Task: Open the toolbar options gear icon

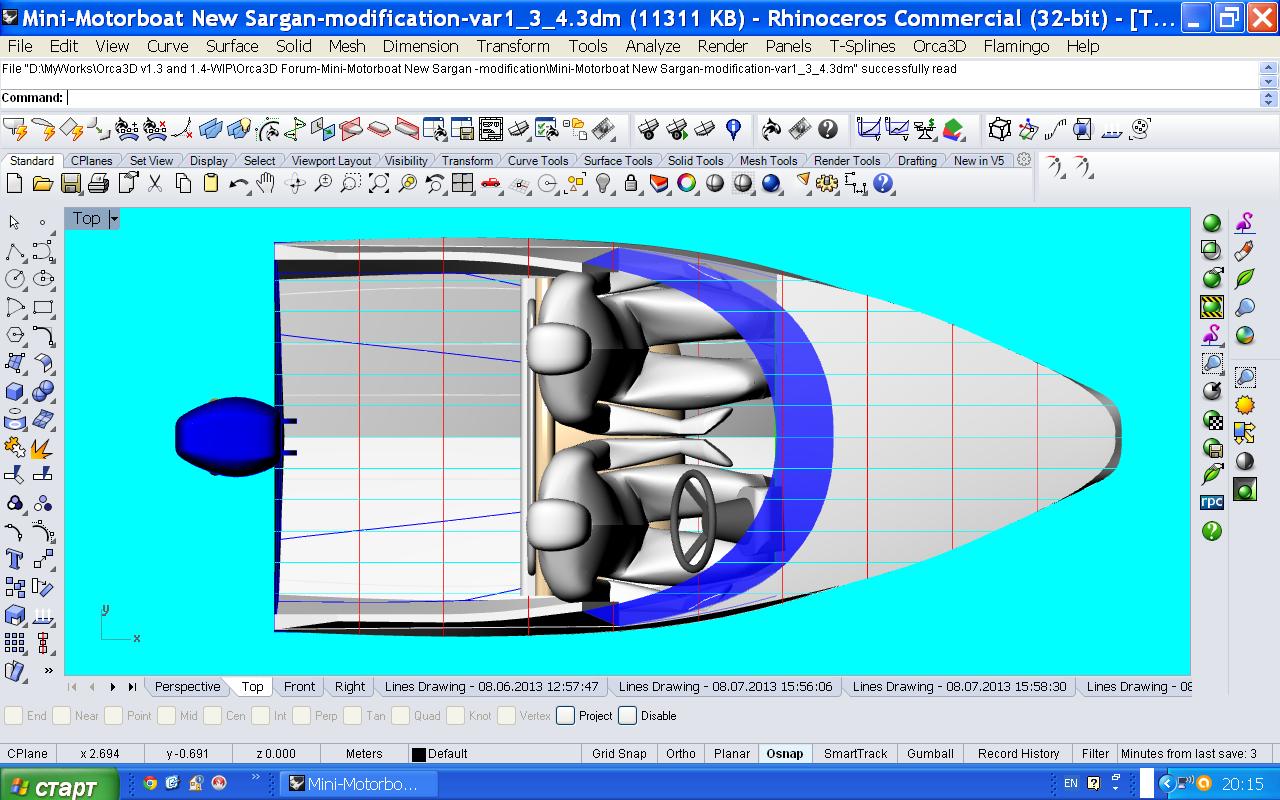Action: click(x=1024, y=160)
